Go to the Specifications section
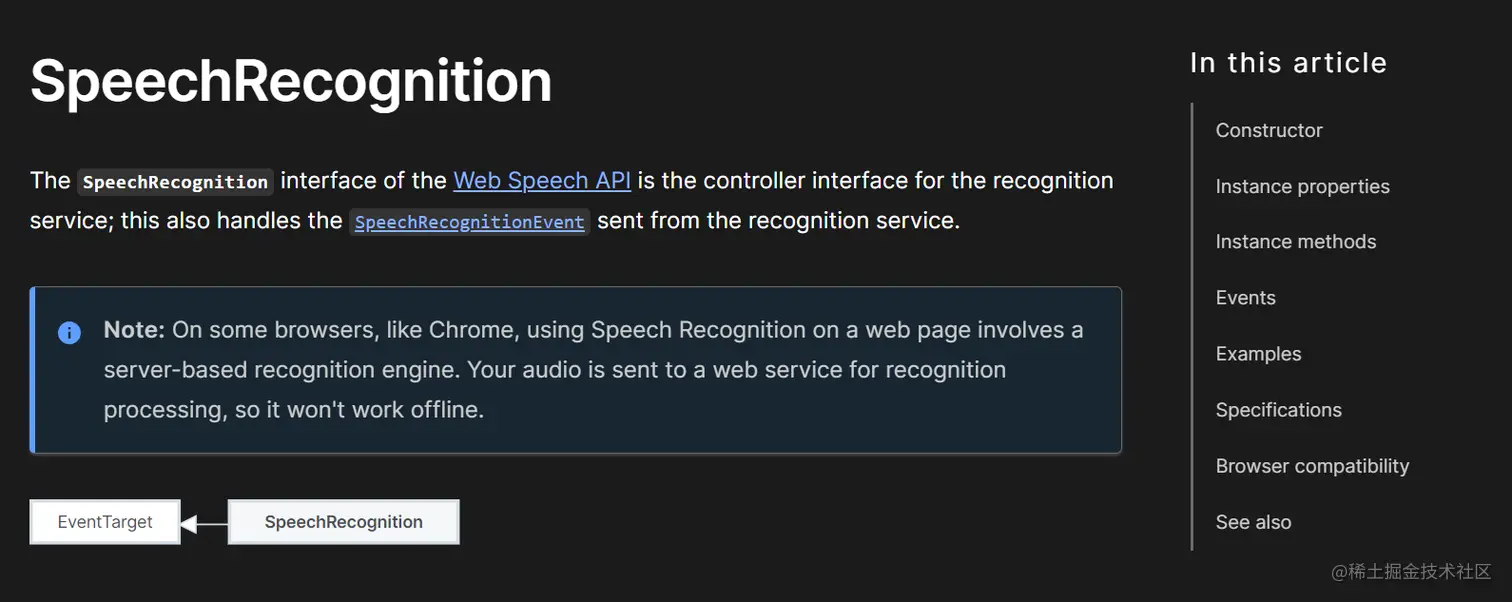Screen dimensions: 1512x602 (1278, 409)
